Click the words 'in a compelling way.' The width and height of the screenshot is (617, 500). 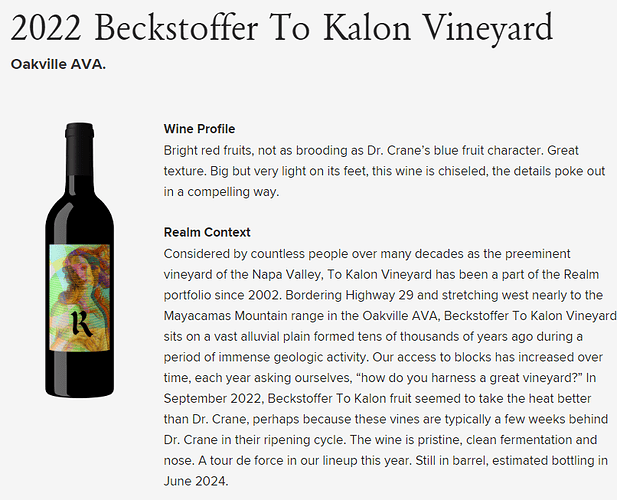pyautogui.click(x=221, y=192)
